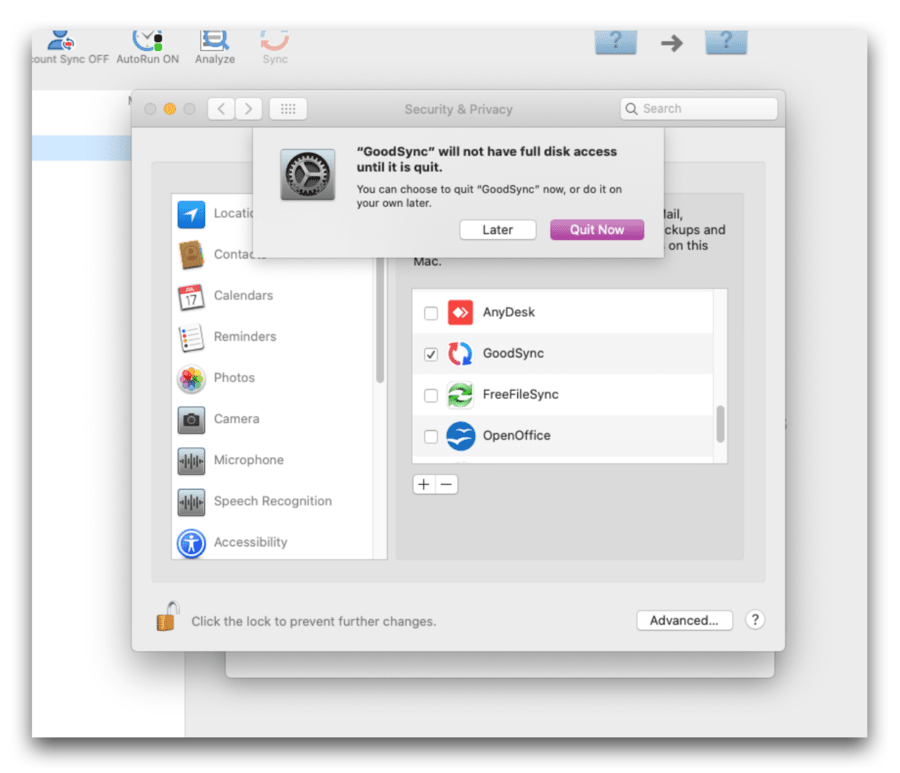
Task: Click the lock icon to prevent changes
Action: tap(168, 615)
